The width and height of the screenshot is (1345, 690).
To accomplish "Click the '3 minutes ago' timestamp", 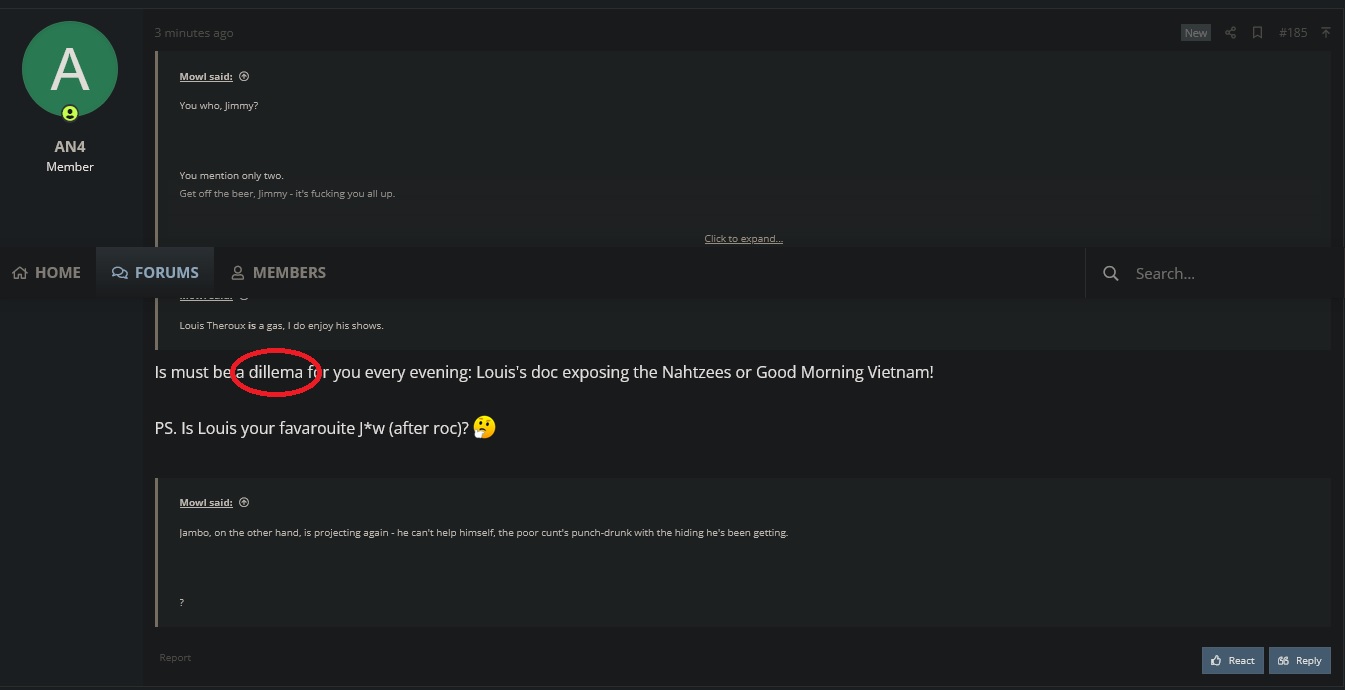I will 194,33.
